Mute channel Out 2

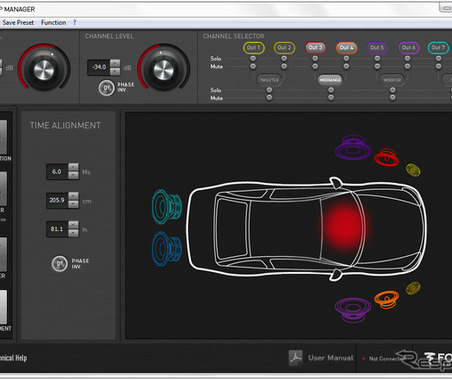(x=284, y=66)
